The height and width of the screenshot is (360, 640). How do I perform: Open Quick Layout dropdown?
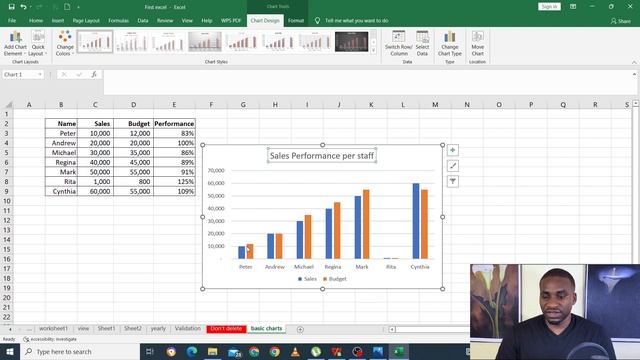pyautogui.click(x=38, y=43)
